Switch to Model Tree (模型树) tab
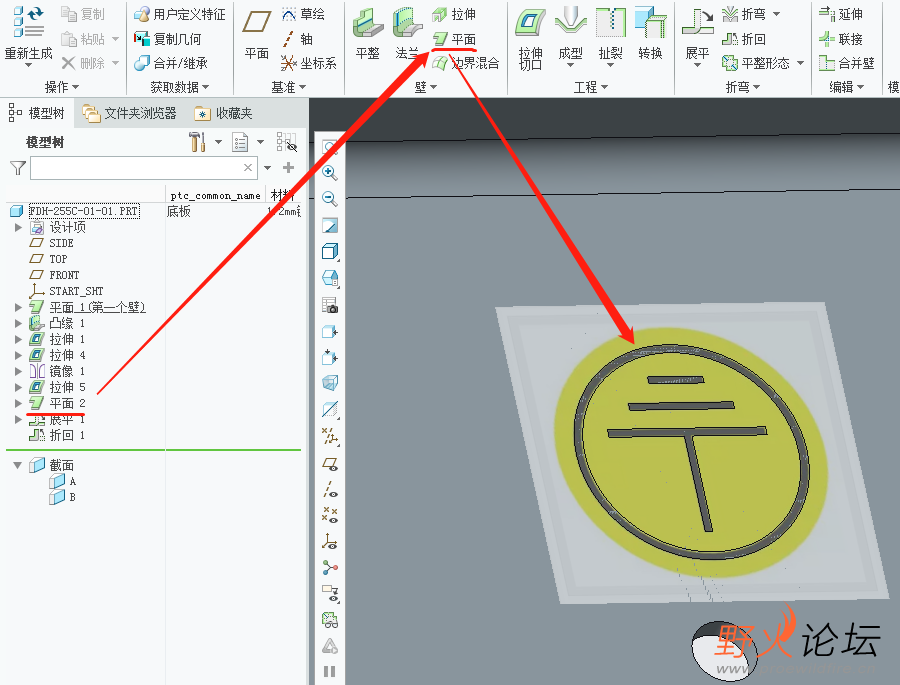Viewport: 900px width, 685px height. pyautogui.click(x=37, y=113)
